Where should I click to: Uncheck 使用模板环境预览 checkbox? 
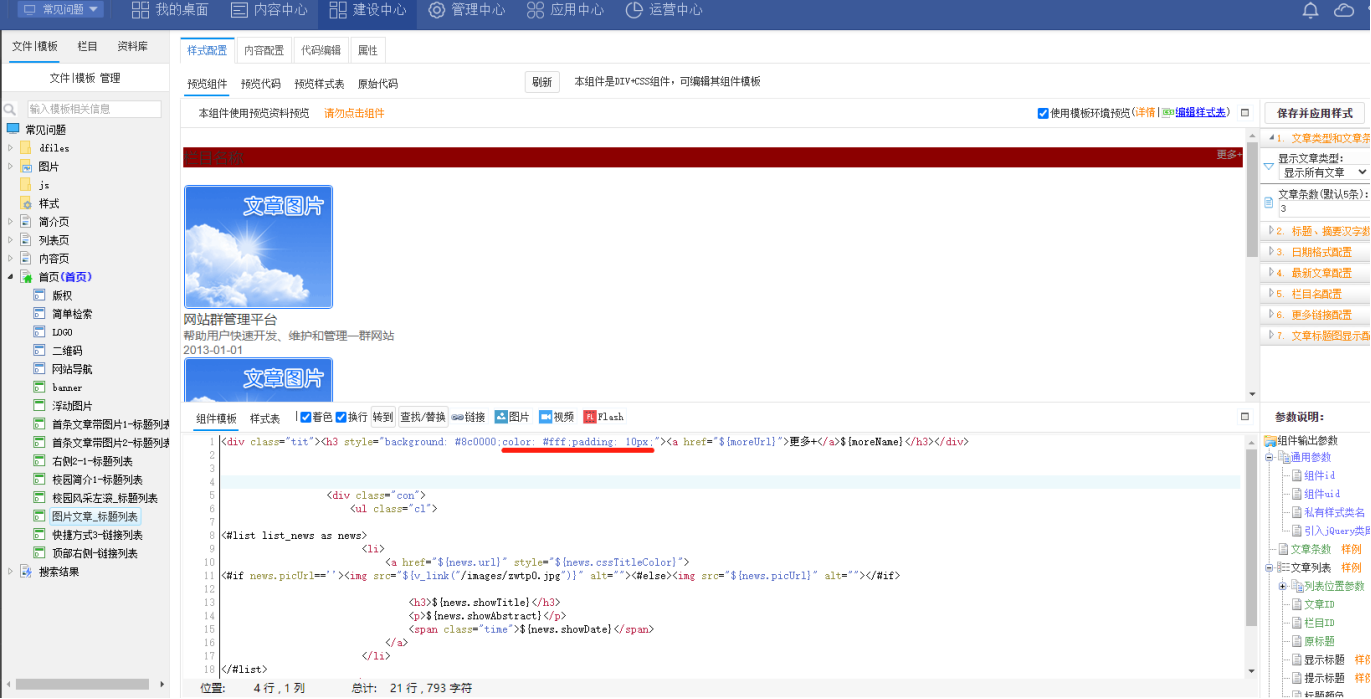coord(1043,113)
